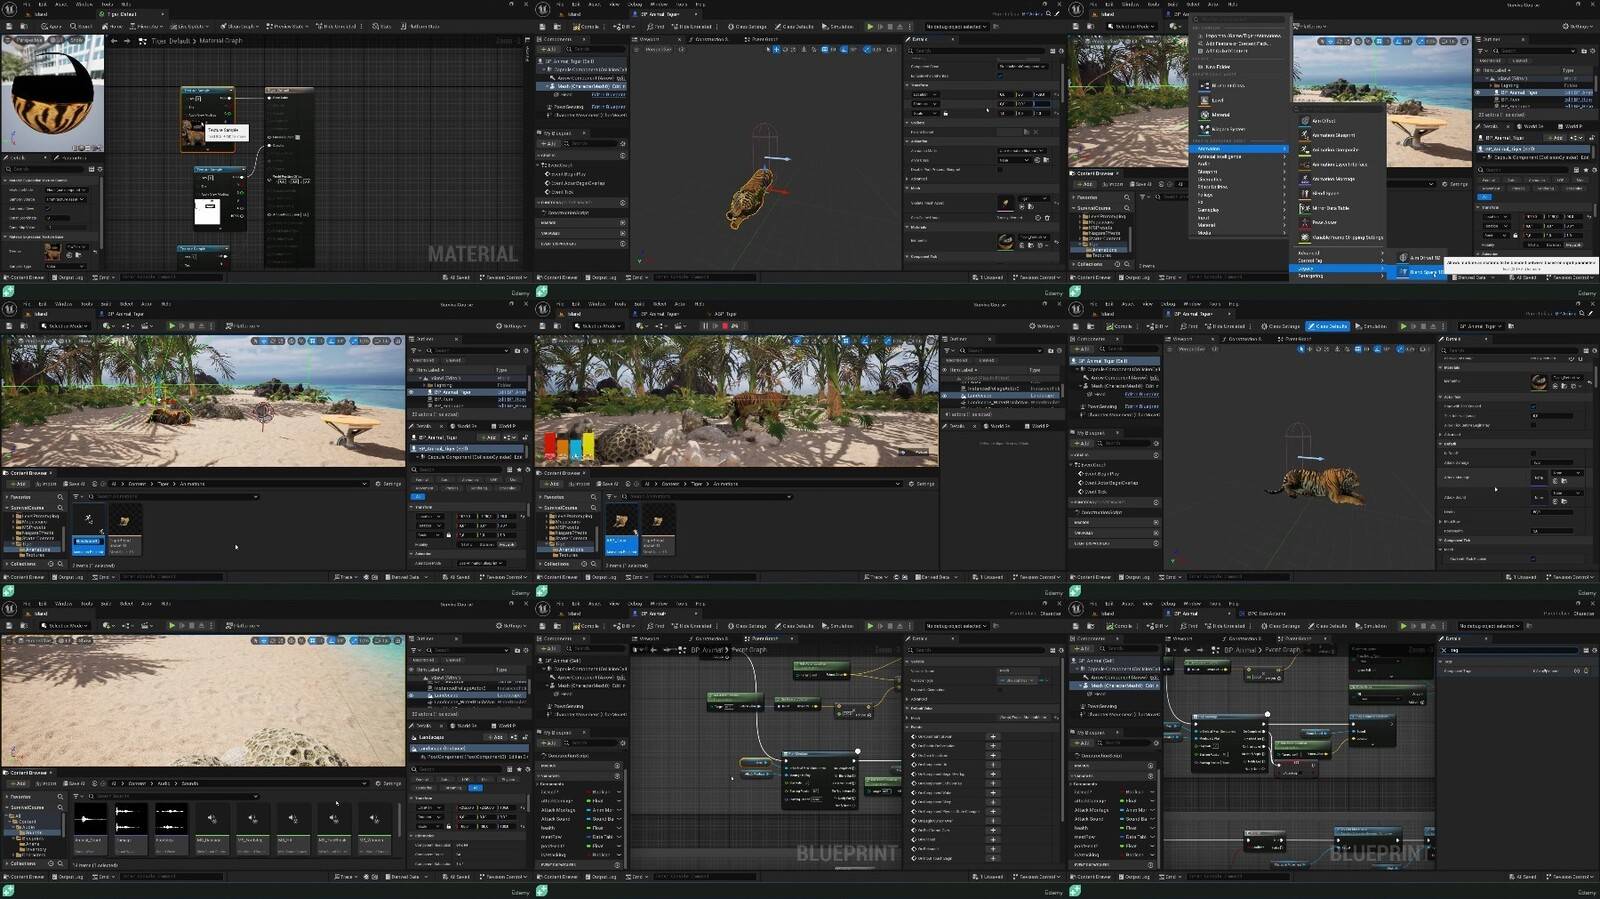Set mobility to Movable in the Animations frame
The image size is (1600, 899).
click(x=507, y=545)
